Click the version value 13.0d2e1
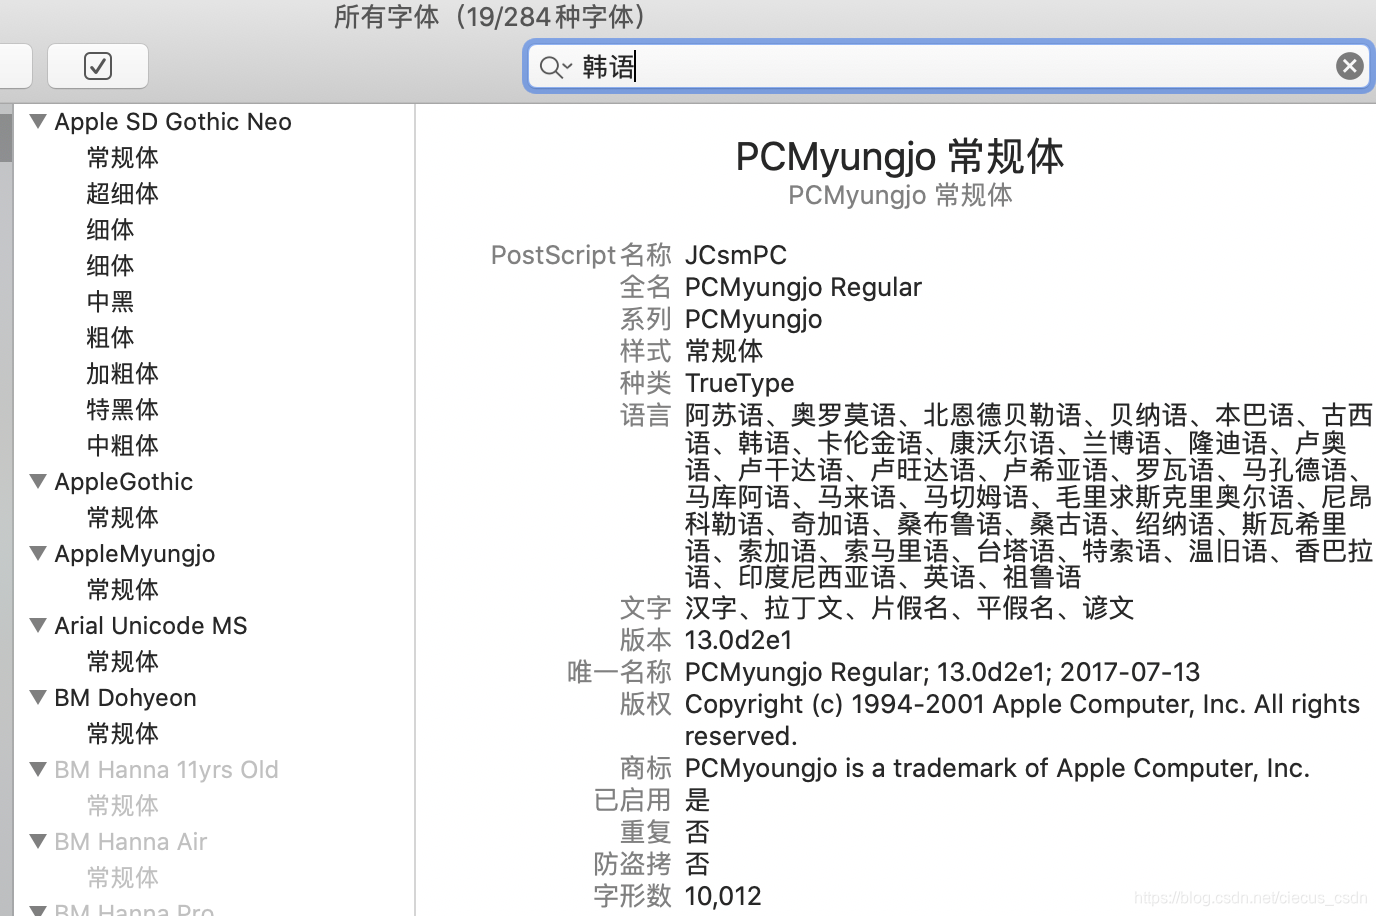 pos(738,640)
